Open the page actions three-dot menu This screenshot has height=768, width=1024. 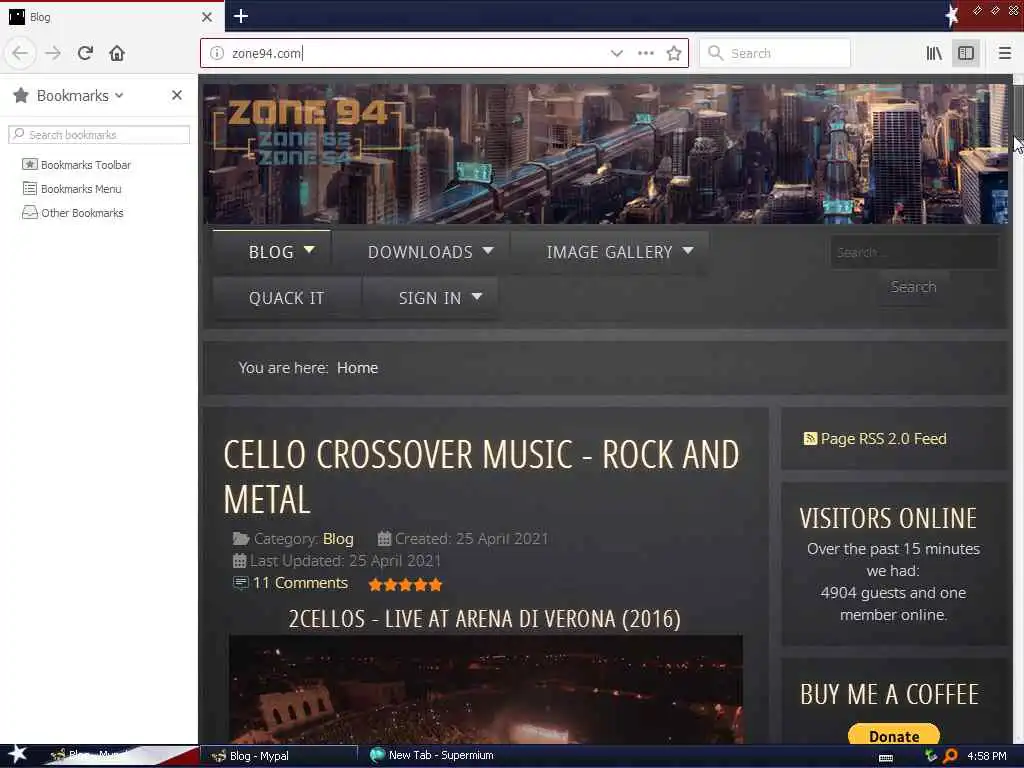coord(645,53)
